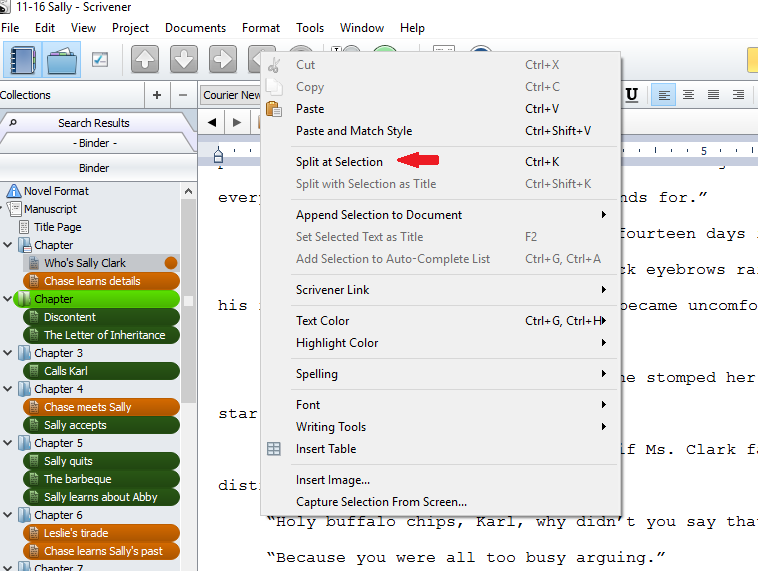This screenshot has width=758, height=571.
Task: Justify the text alignment
Action: coord(713,95)
